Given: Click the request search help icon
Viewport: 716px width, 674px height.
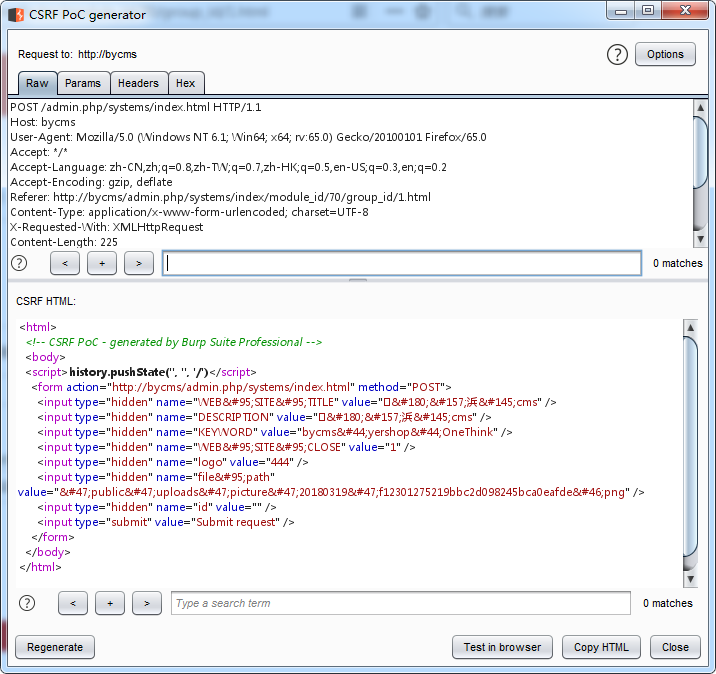Looking at the screenshot, I should (x=19, y=263).
